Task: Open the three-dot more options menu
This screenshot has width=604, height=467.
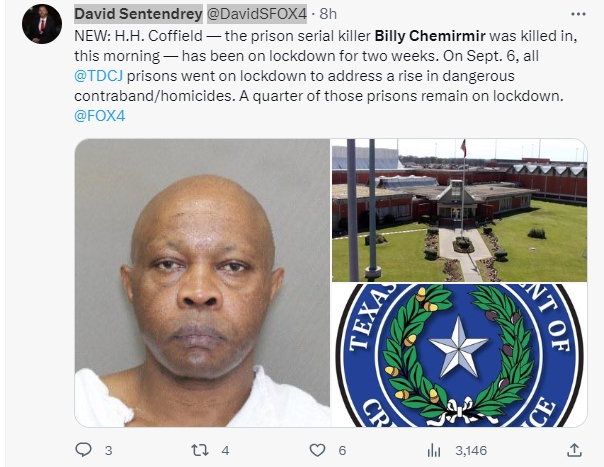Action: (578, 14)
